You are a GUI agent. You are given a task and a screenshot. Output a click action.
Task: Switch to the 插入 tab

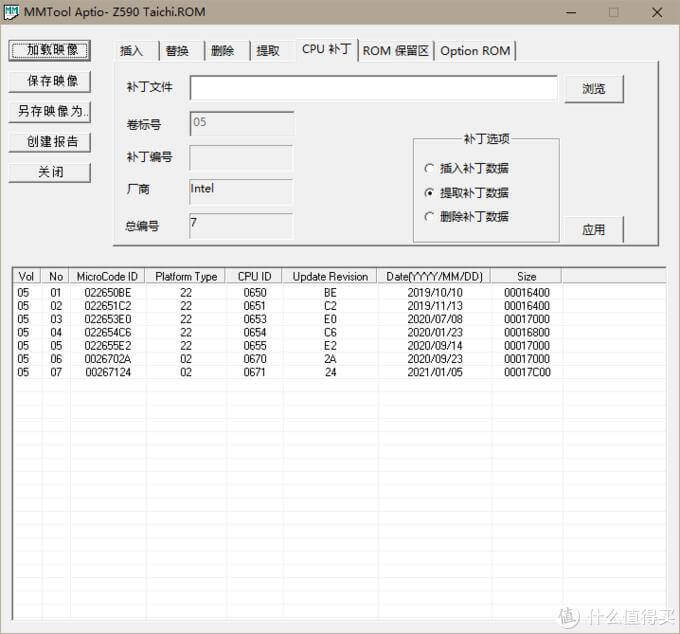click(132, 51)
